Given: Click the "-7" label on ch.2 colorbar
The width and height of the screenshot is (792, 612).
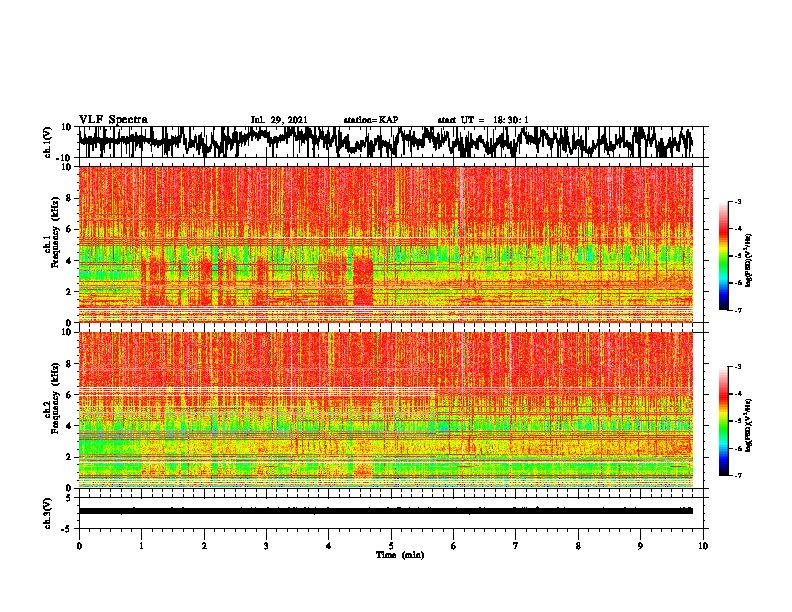Looking at the screenshot, I should (x=738, y=475).
